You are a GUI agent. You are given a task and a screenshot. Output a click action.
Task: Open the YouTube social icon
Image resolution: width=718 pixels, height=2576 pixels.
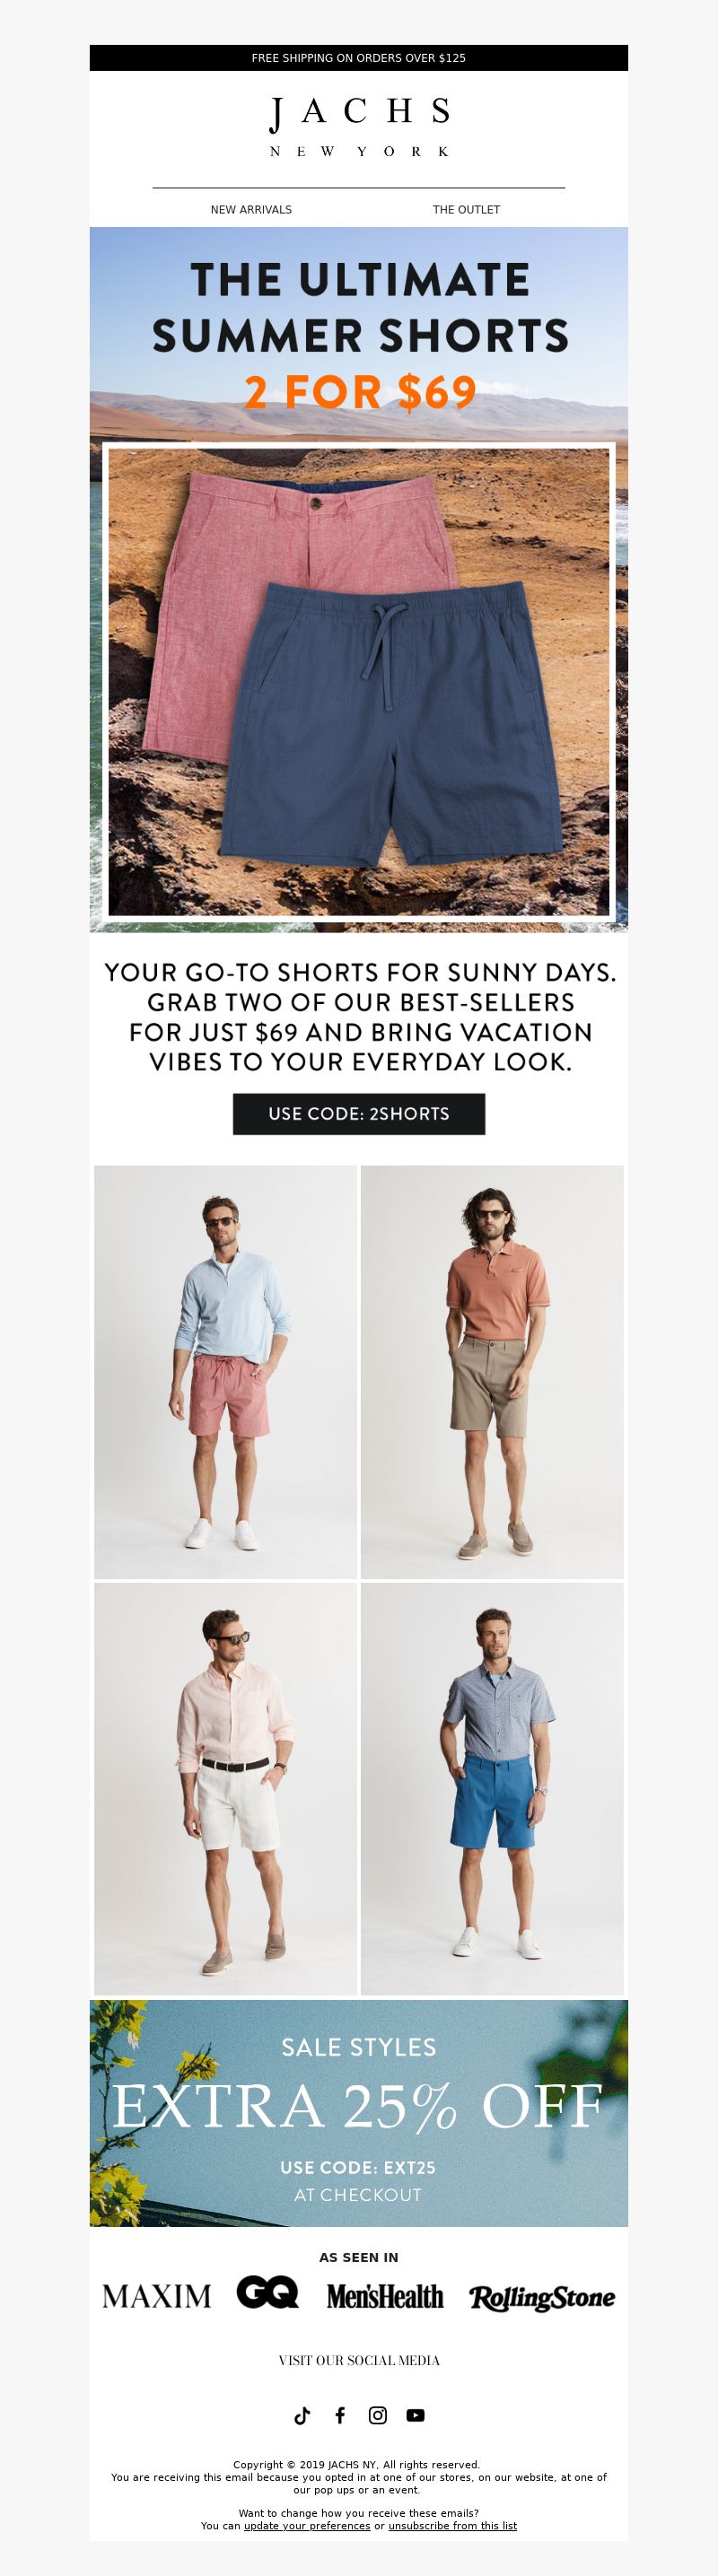click(x=416, y=2415)
